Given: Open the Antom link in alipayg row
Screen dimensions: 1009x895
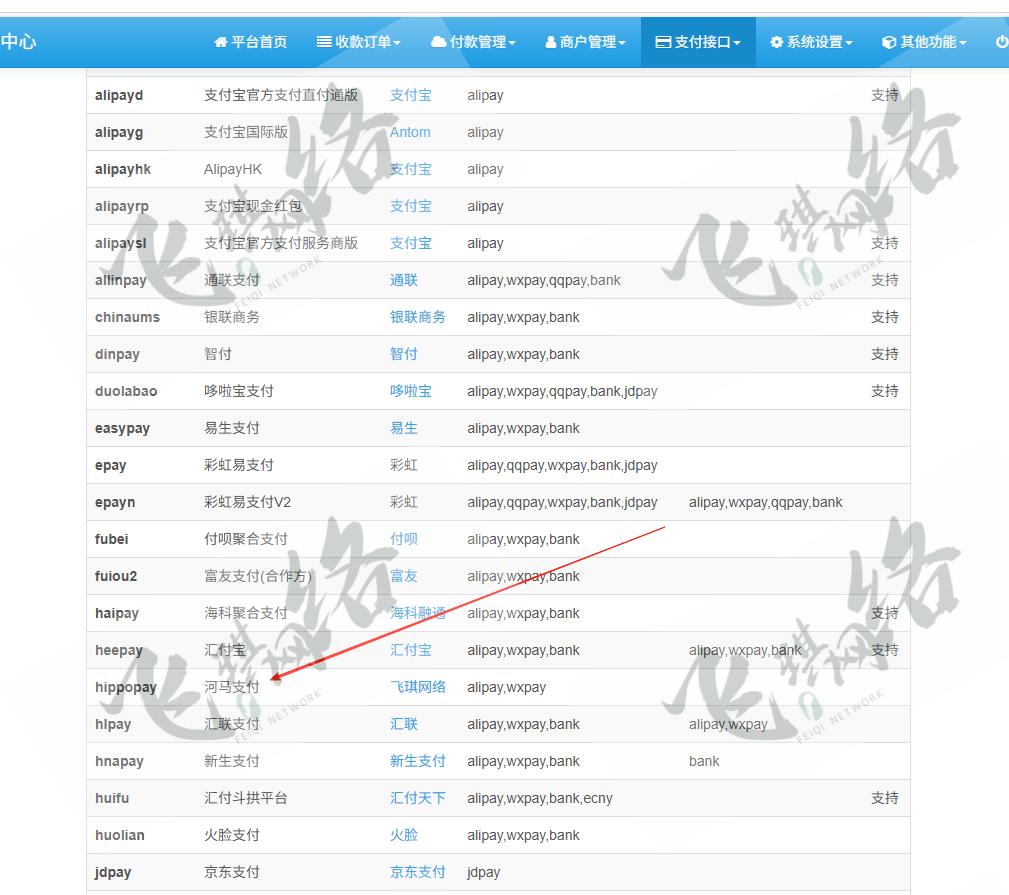Looking at the screenshot, I should [x=410, y=132].
